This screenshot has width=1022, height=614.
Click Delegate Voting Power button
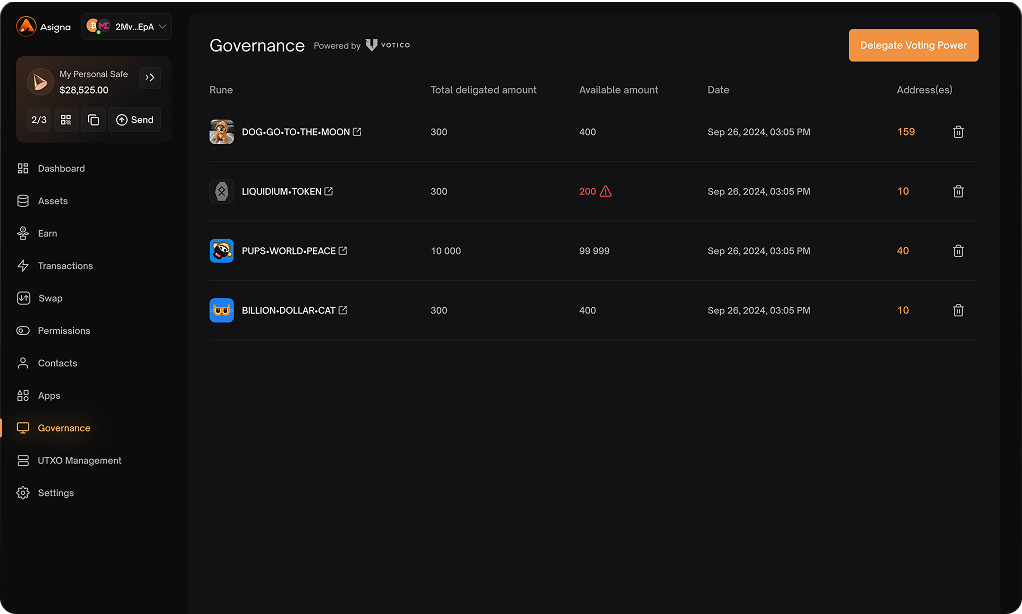click(913, 46)
